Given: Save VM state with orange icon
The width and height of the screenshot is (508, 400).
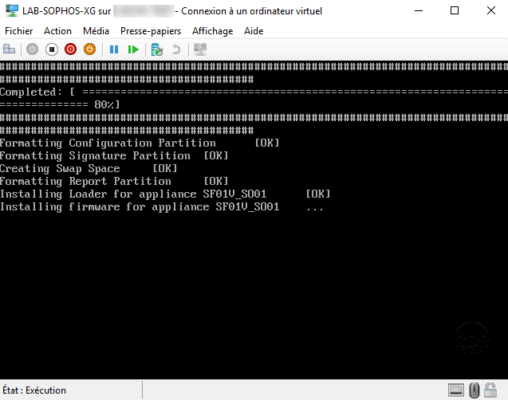Looking at the screenshot, I should coord(90,50).
